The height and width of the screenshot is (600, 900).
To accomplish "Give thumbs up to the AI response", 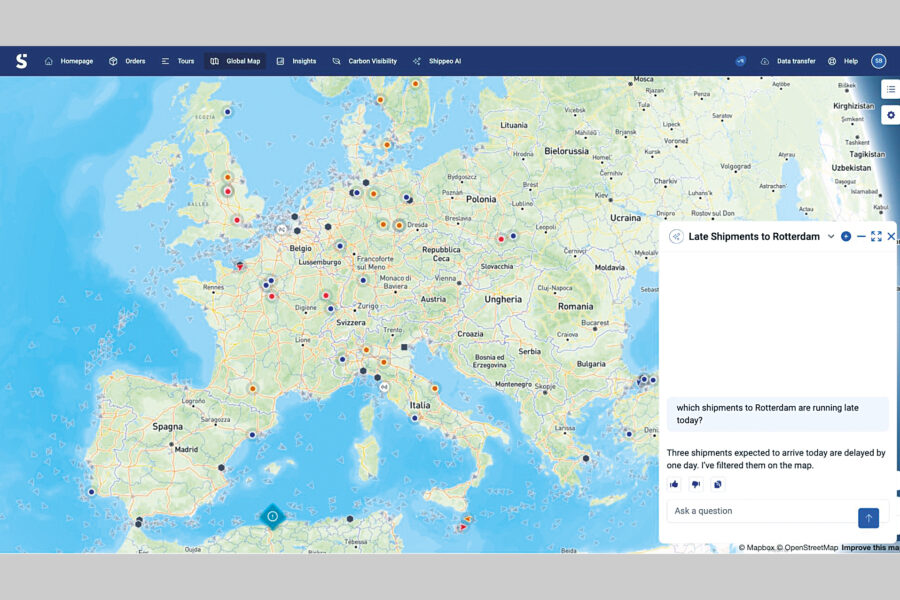I will click(x=674, y=484).
